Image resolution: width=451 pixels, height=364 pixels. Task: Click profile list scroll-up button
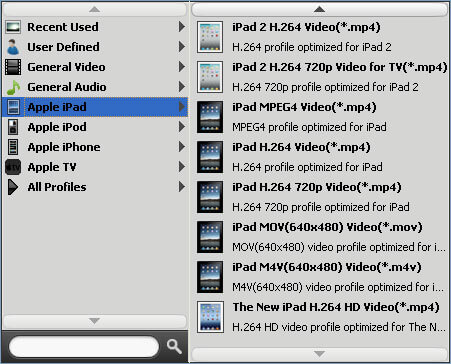[319, 9]
